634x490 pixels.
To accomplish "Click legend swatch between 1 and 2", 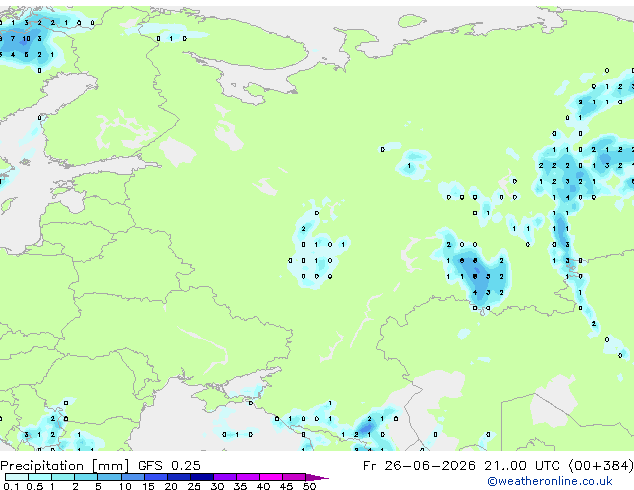I will point(63,477).
